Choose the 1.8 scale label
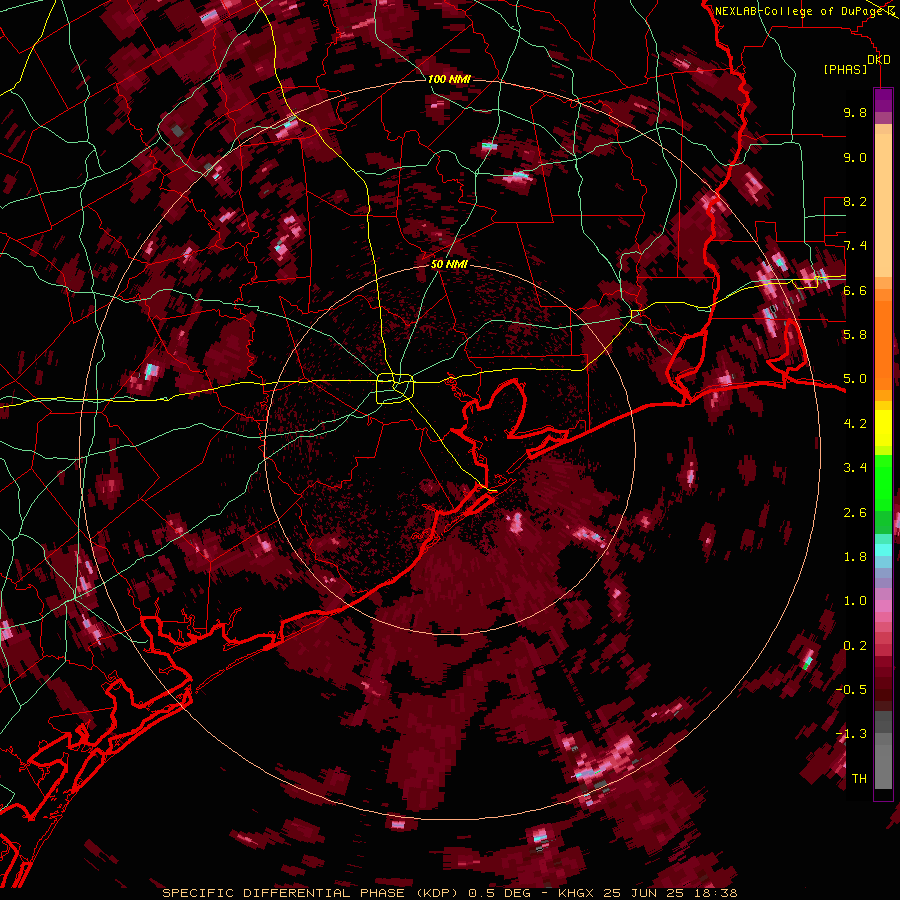The width and height of the screenshot is (900, 900). pyautogui.click(x=855, y=557)
